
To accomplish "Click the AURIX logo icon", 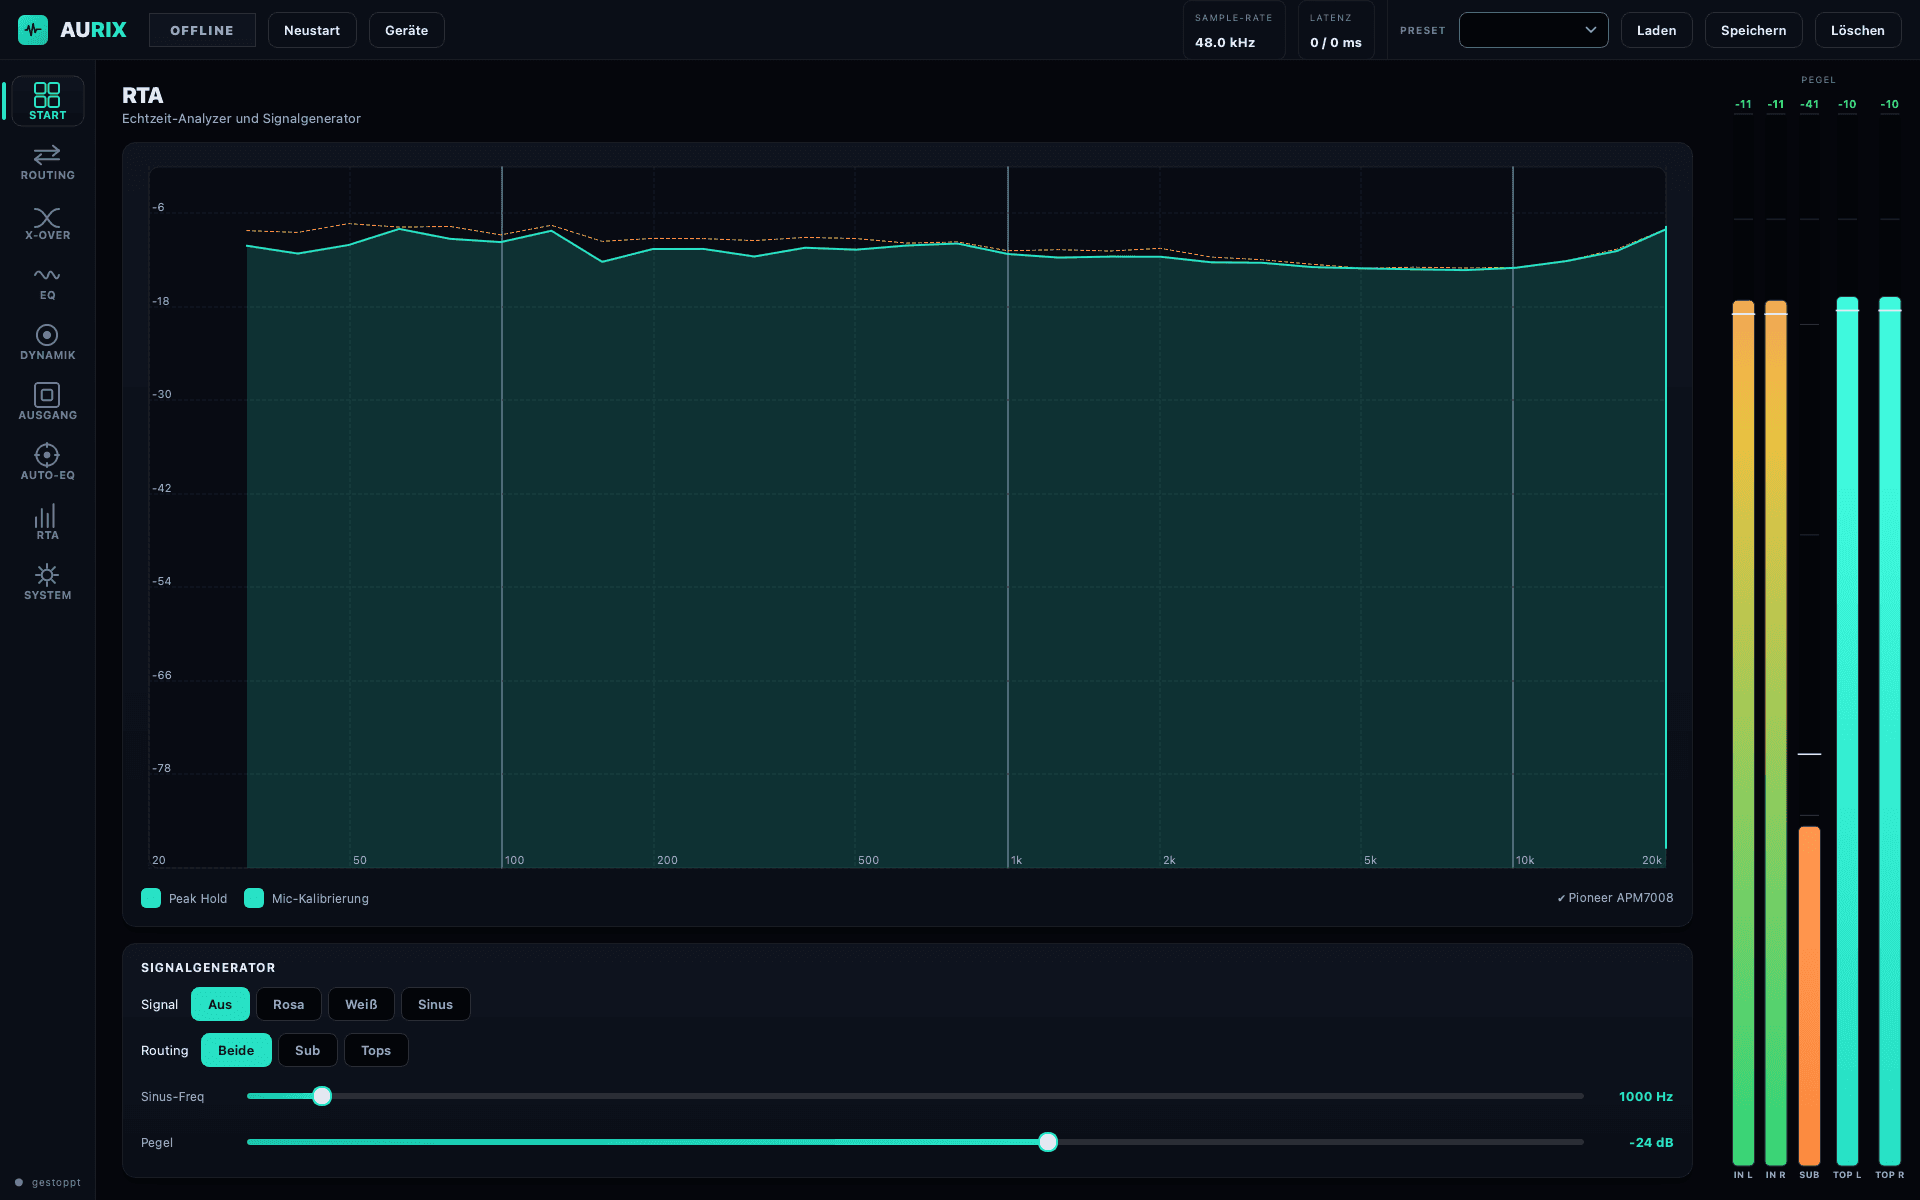I will (33, 30).
